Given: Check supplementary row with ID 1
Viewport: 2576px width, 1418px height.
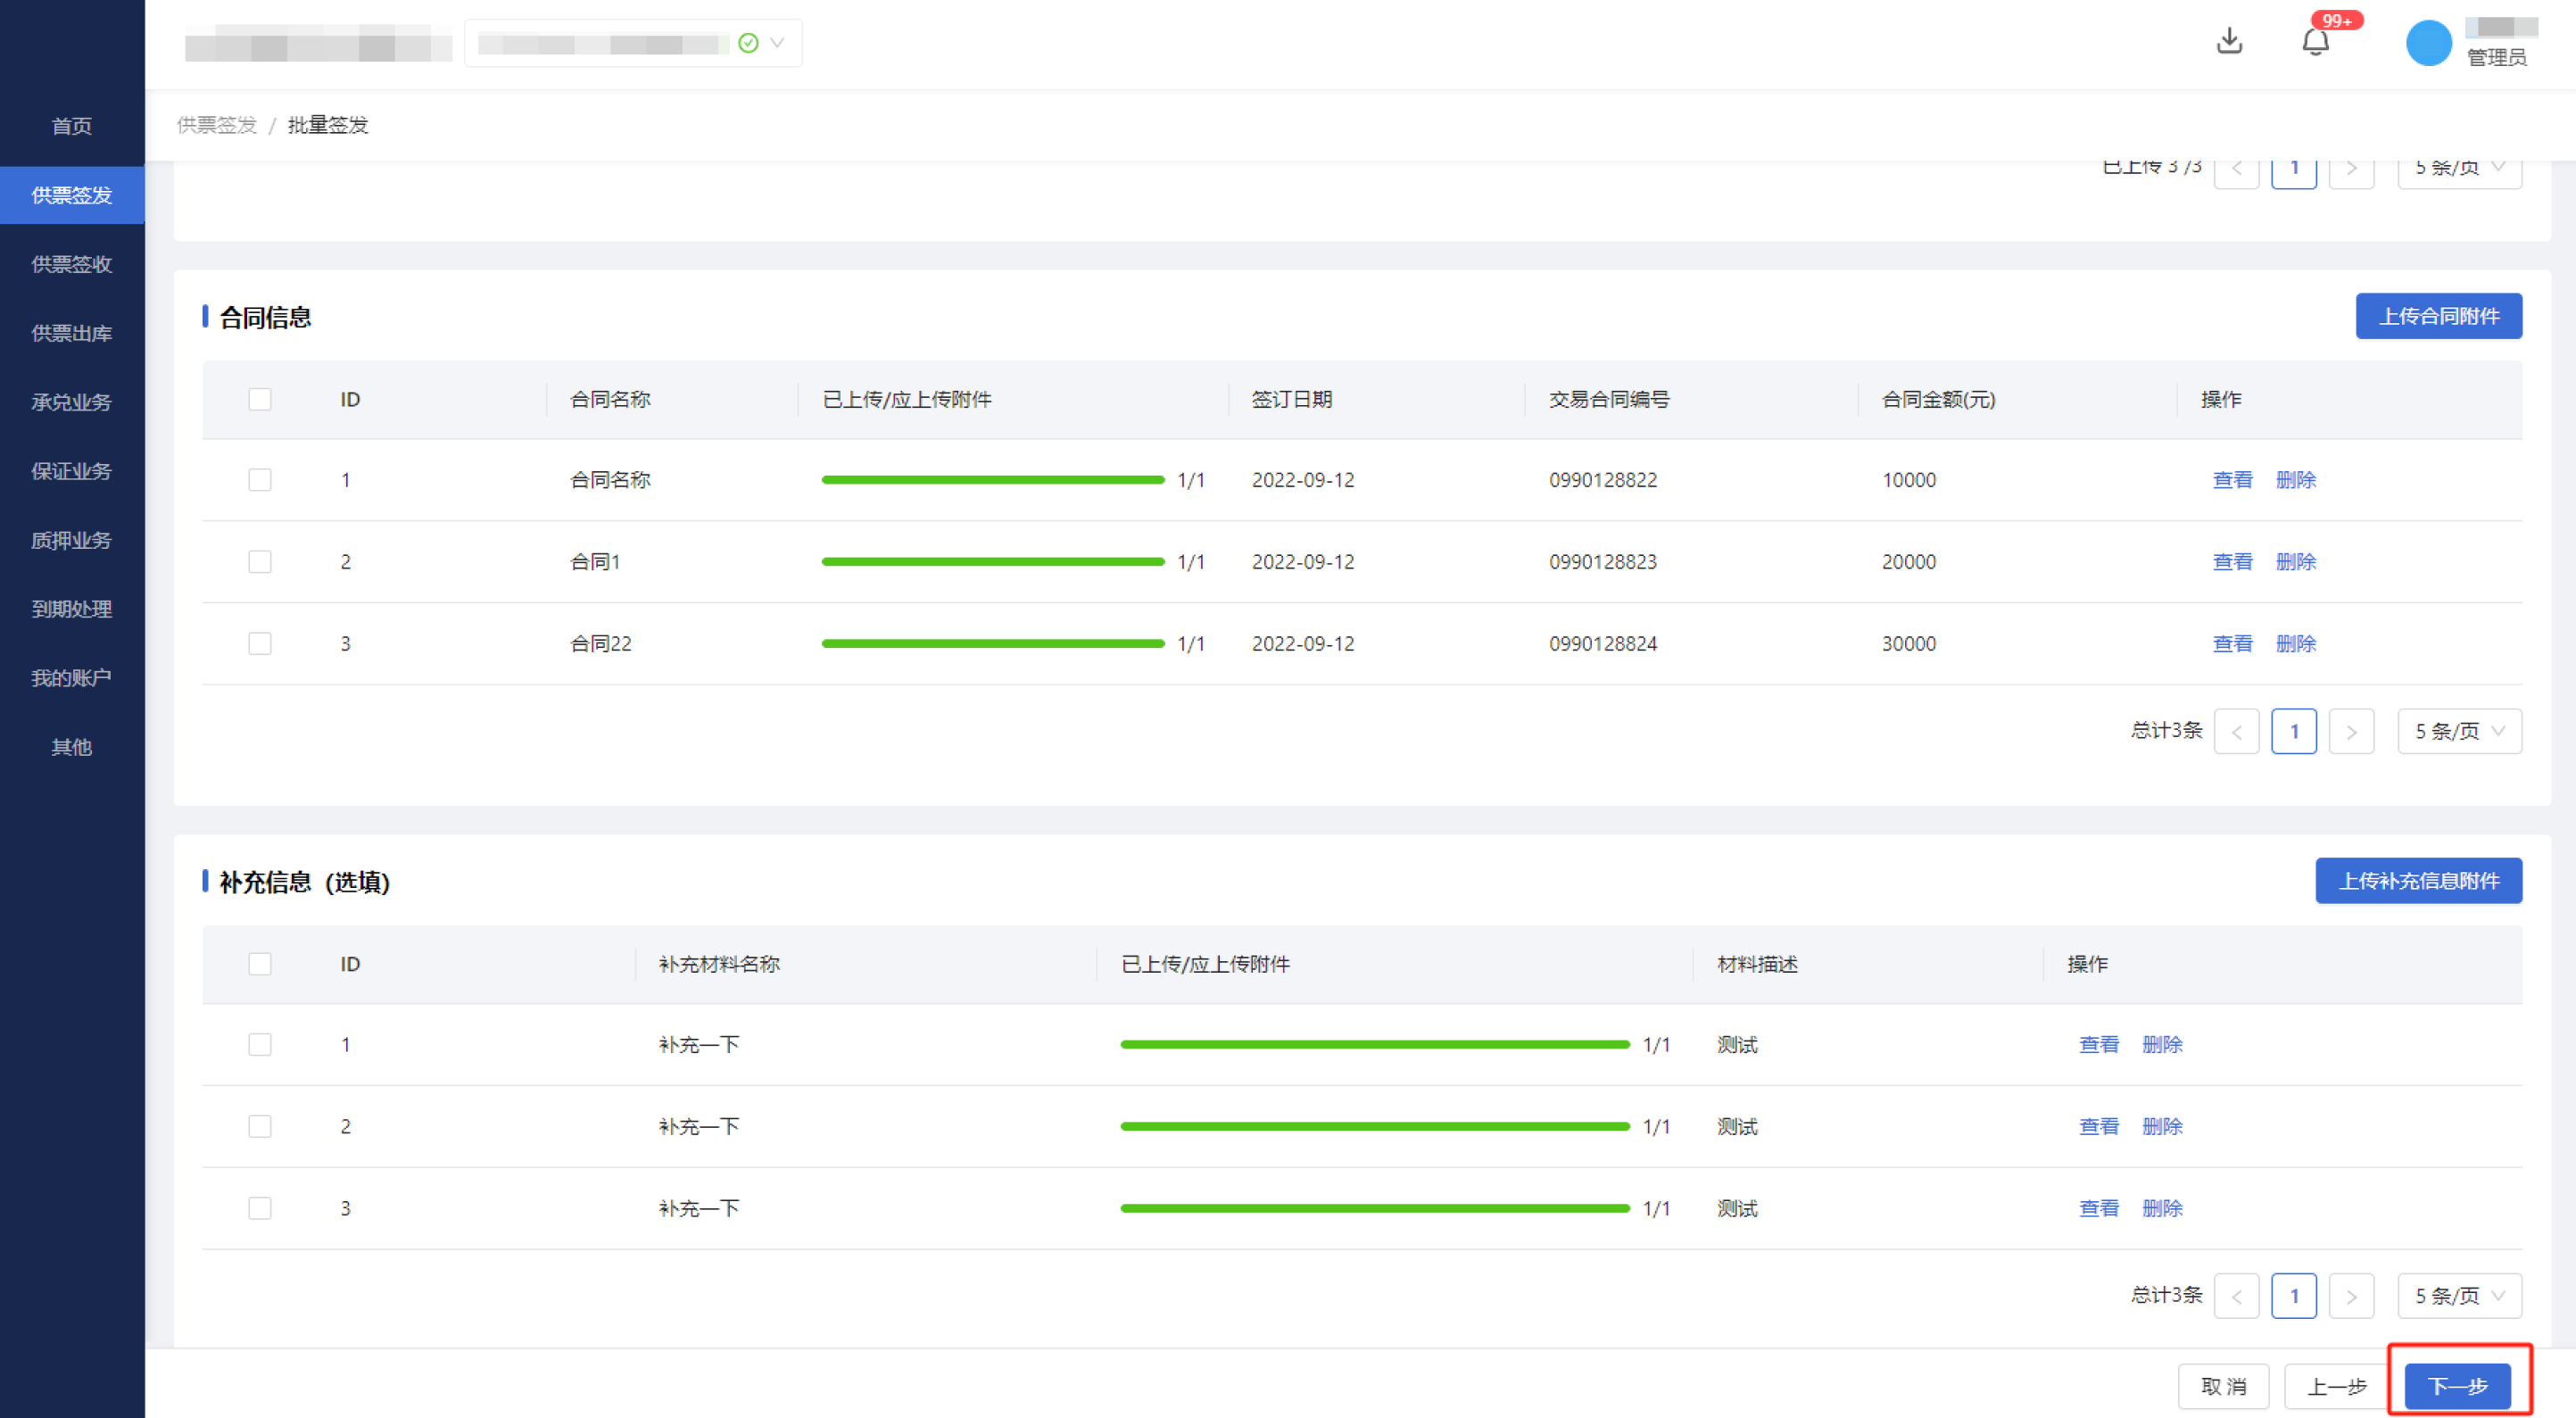Looking at the screenshot, I should [260, 1045].
